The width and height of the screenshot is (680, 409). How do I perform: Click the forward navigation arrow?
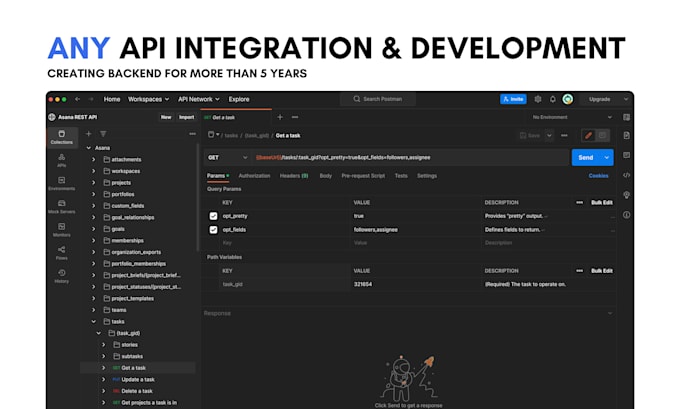click(x=91, y=99)
